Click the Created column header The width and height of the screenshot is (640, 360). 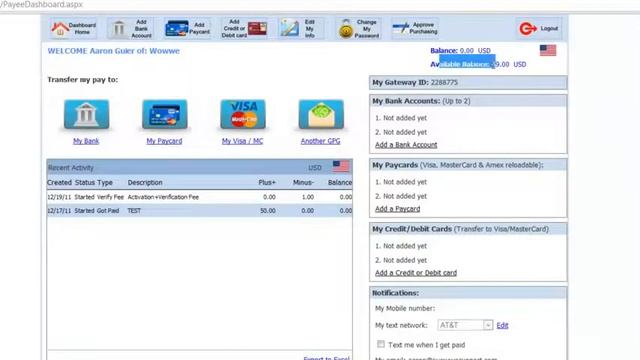click(x=59, y=182)
